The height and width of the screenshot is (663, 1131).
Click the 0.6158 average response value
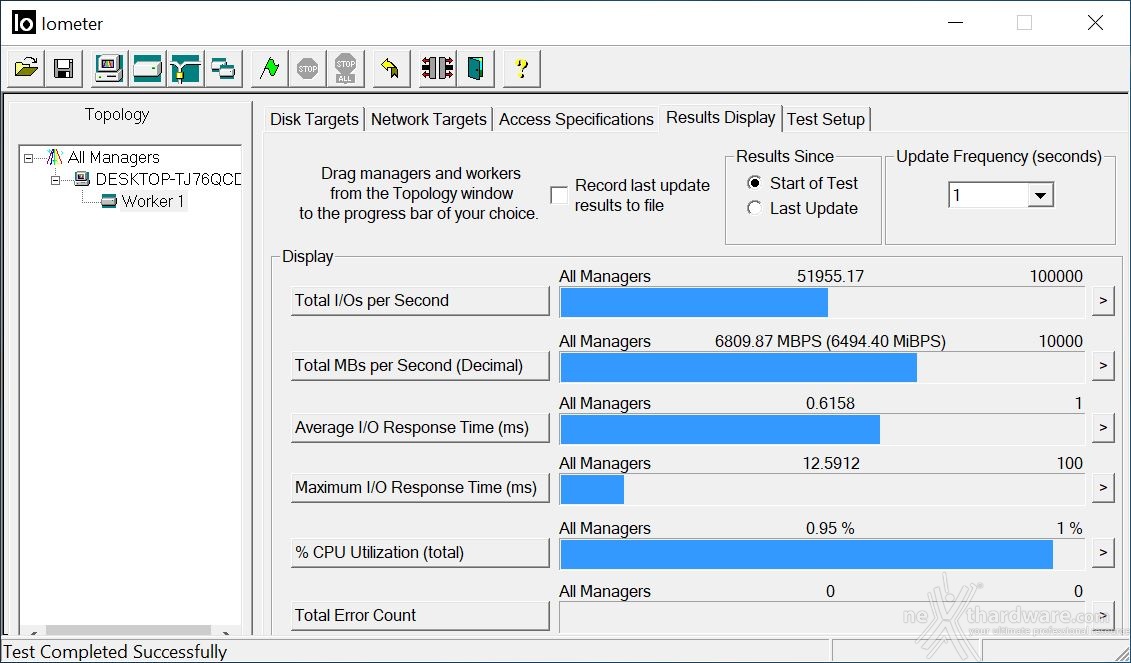830,403
